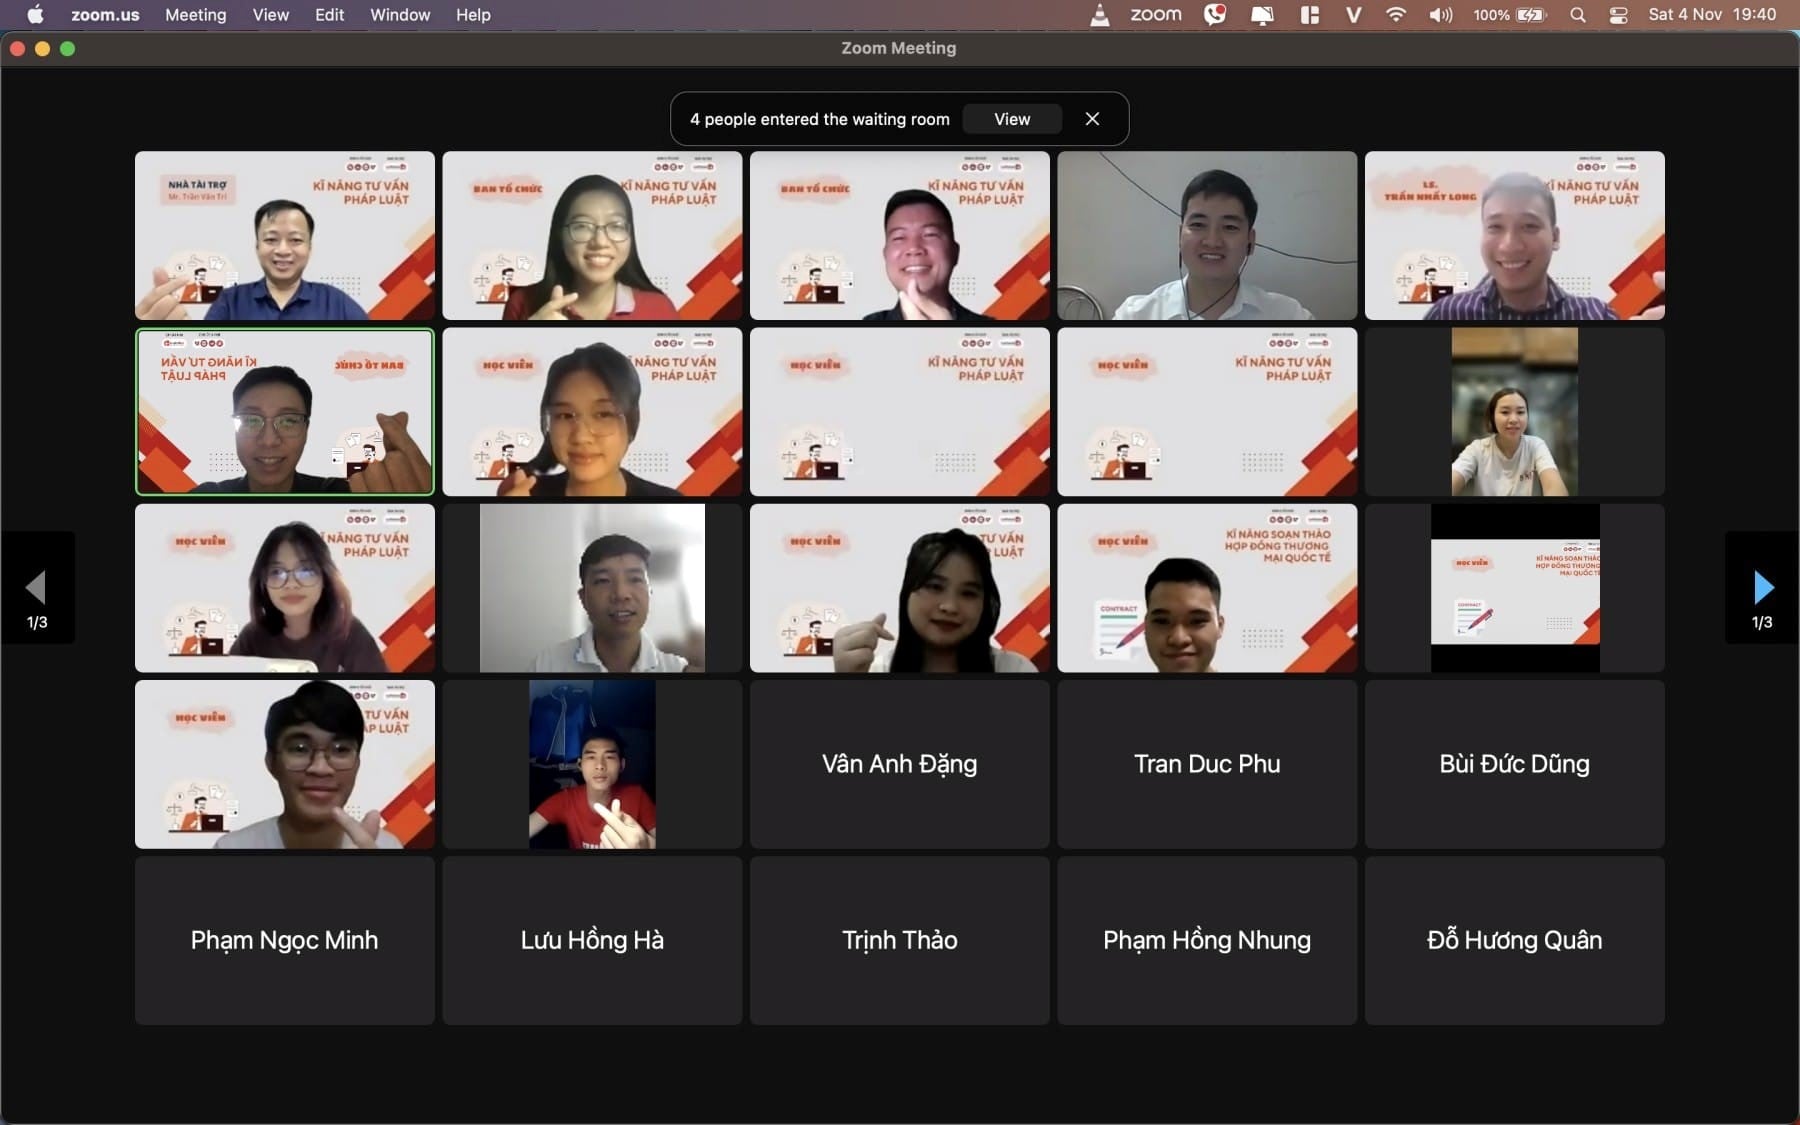Screen dimensions: 1800x1125
Task: Open the screen mirroring icon in menu bar
Action: click(1262, 15)
